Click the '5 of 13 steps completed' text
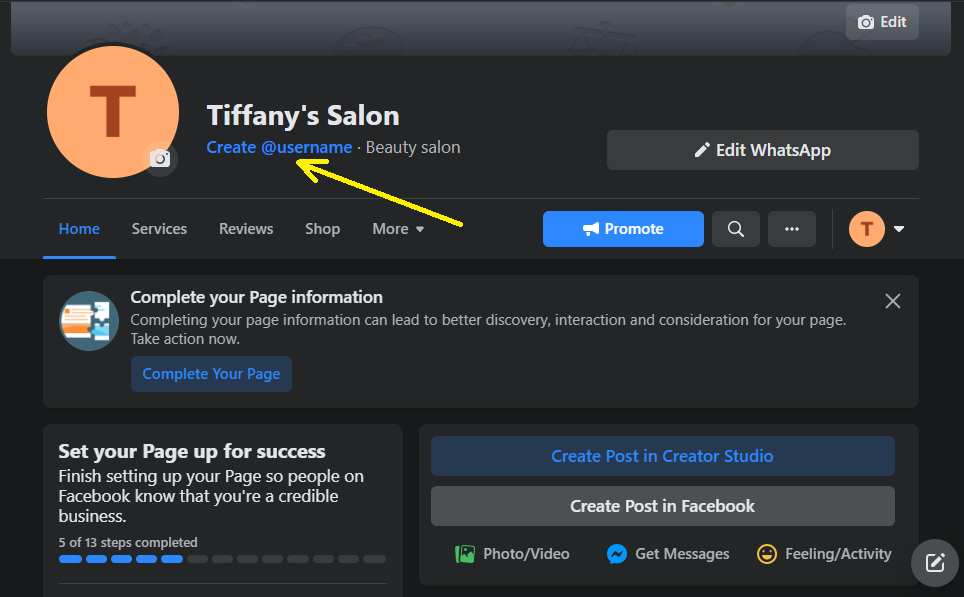The width and height of the screenshot is (964, 597). (128, 542)
